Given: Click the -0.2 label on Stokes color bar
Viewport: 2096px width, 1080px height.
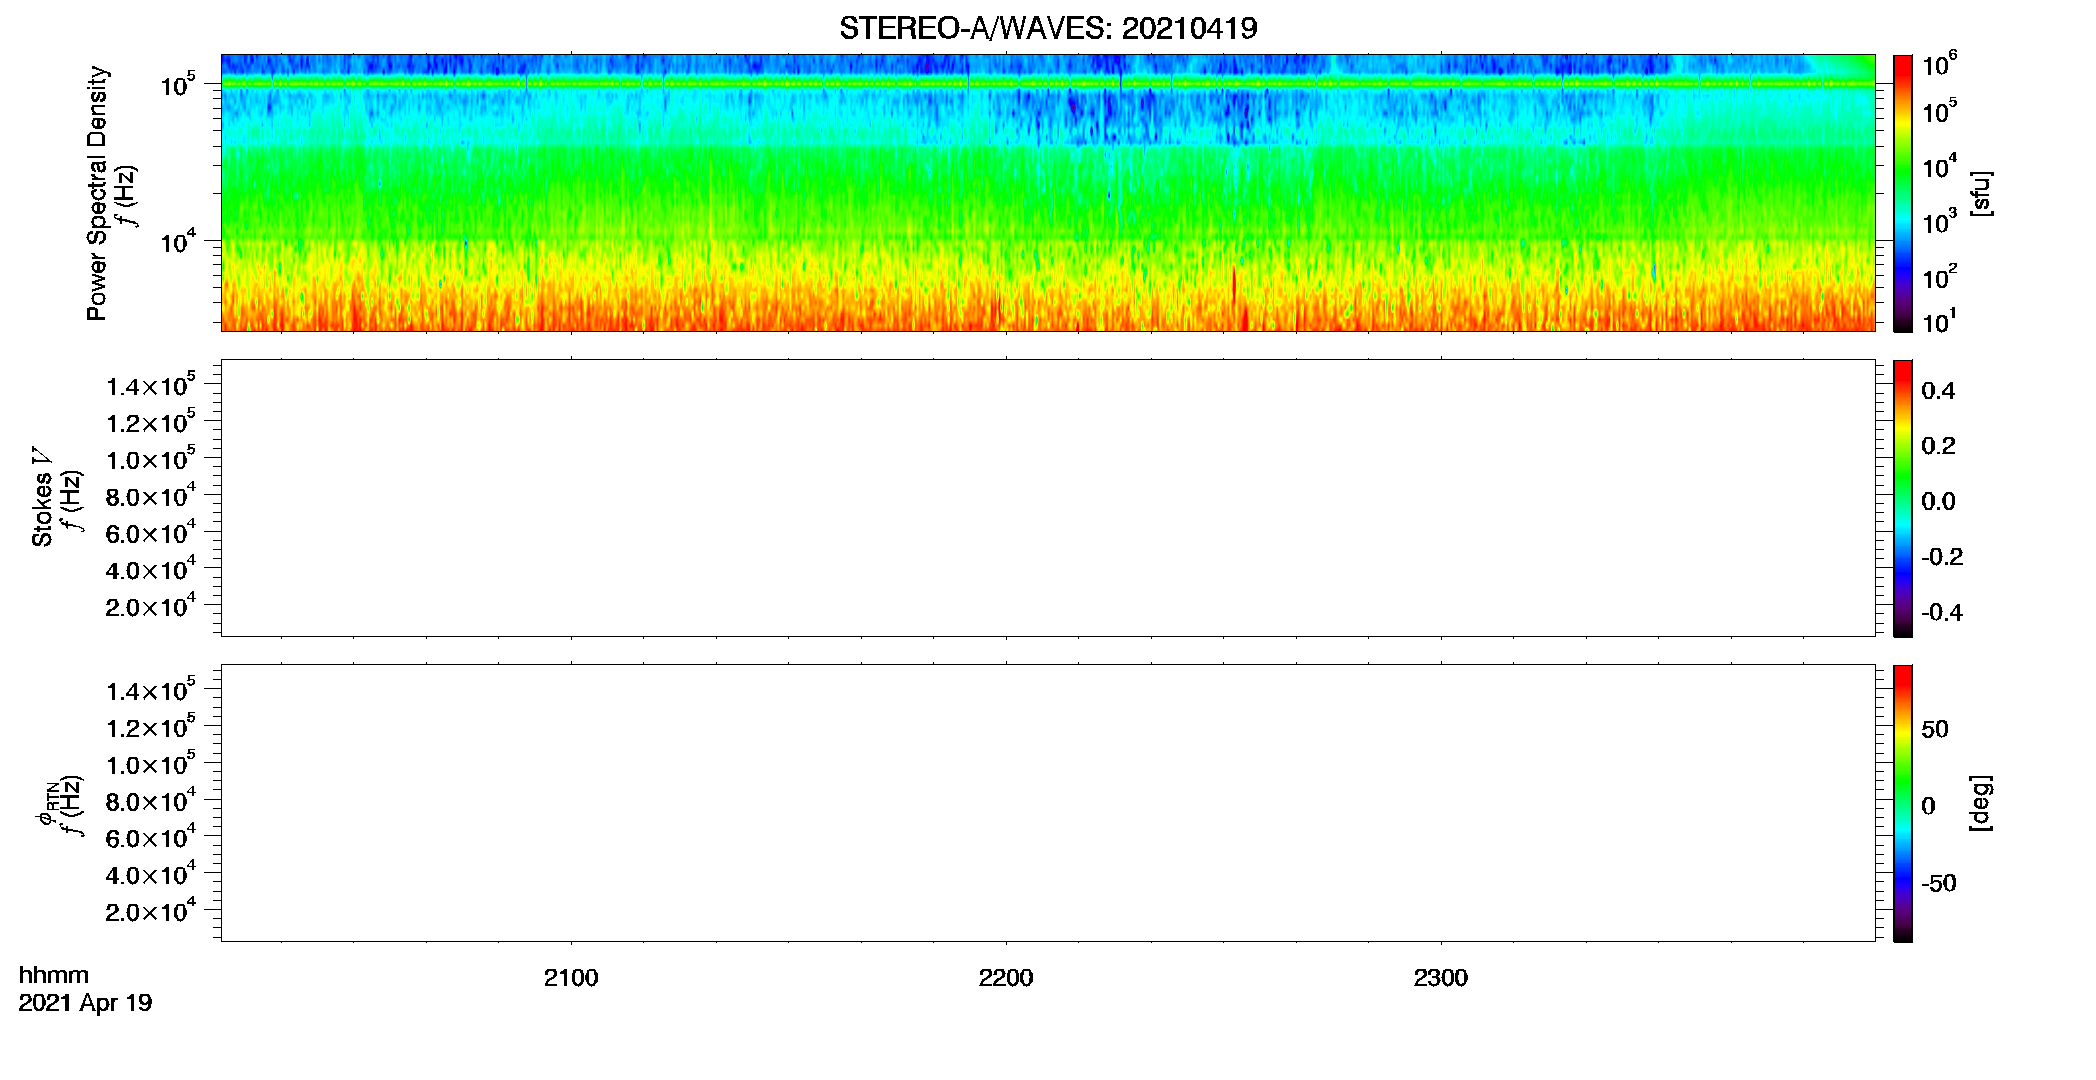Looking at the screenshot, I should coord(1942,557).
